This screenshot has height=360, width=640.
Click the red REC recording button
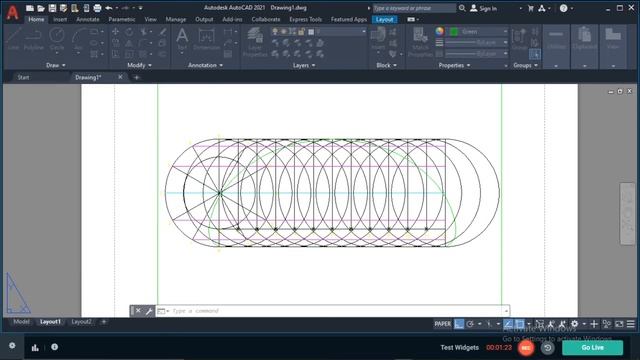click(526, 348)
